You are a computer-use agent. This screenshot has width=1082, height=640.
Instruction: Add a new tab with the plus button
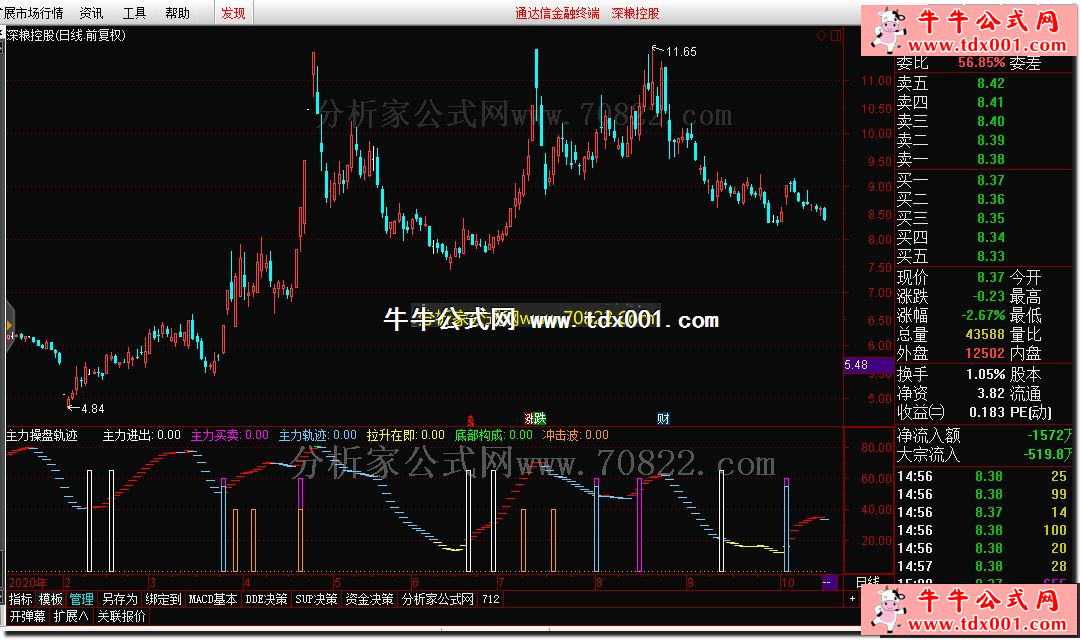(x=852, y=599)
